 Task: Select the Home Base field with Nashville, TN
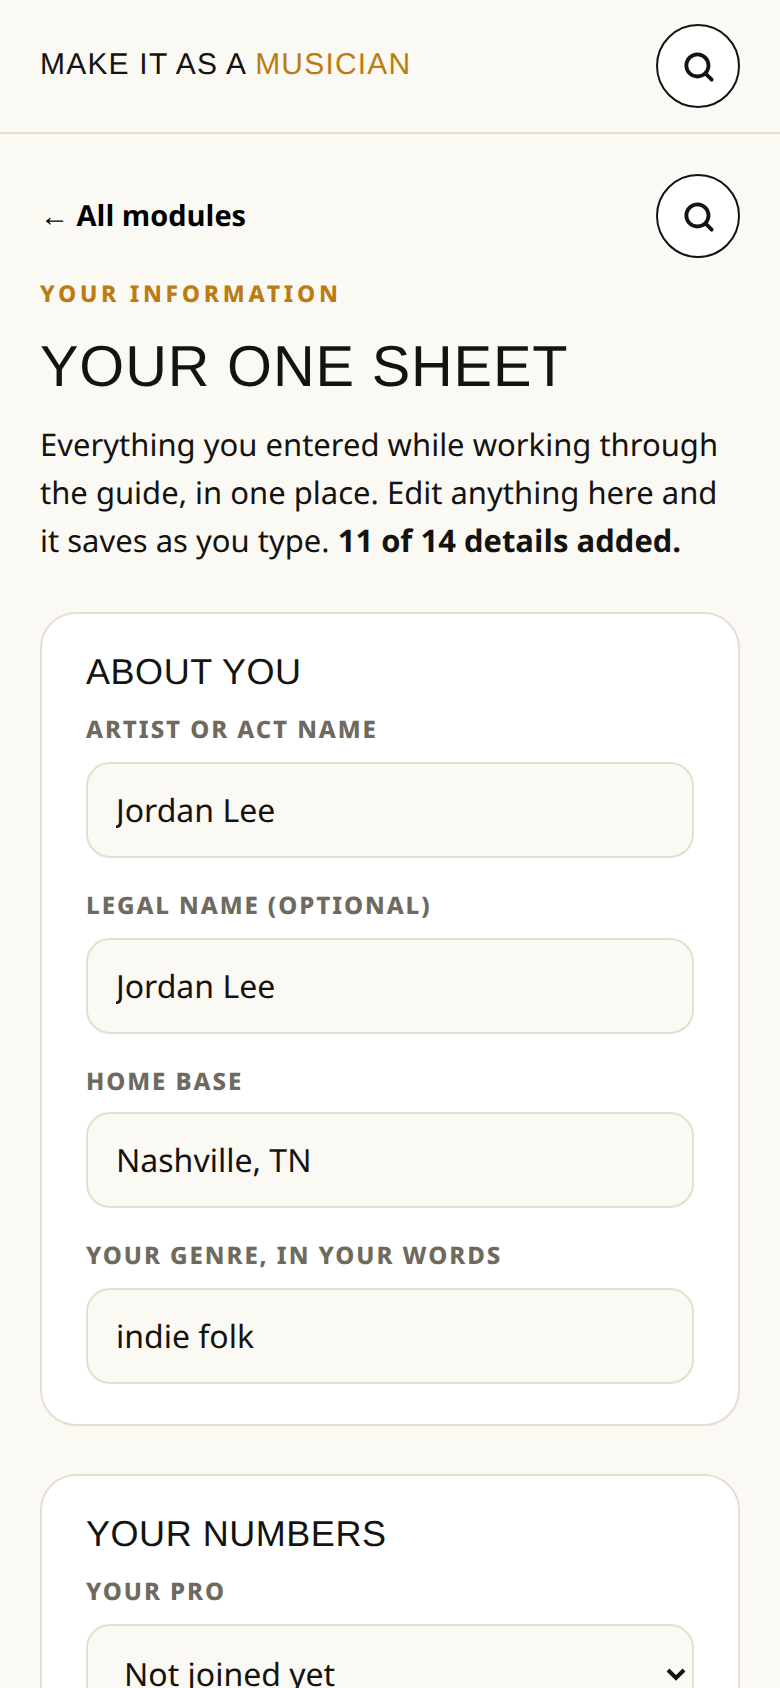click(x=390, y=1160)
